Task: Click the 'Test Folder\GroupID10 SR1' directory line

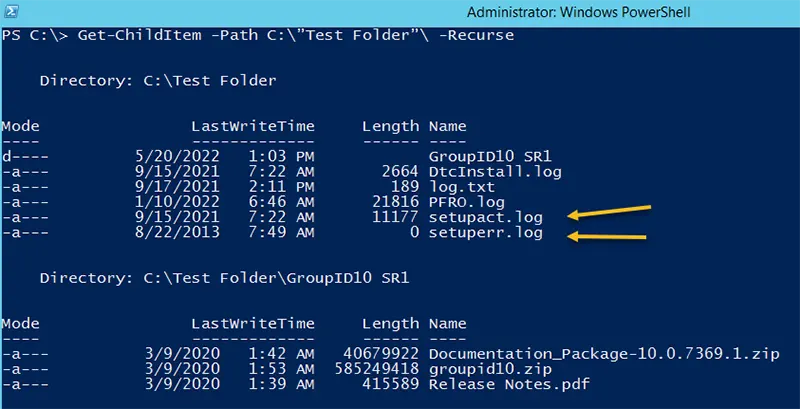Action: pyautogui.click(x=224, y=278)
